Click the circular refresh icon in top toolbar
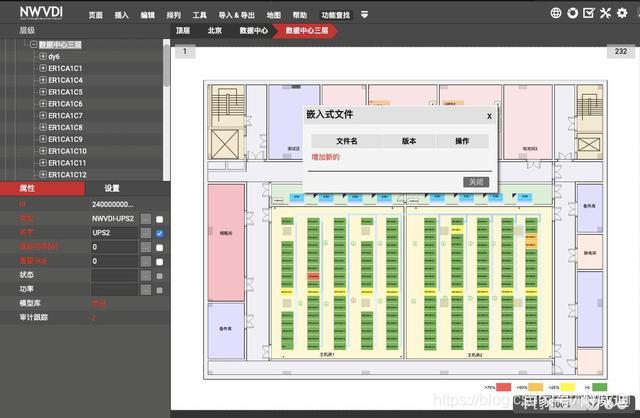 tap(572, 13)
